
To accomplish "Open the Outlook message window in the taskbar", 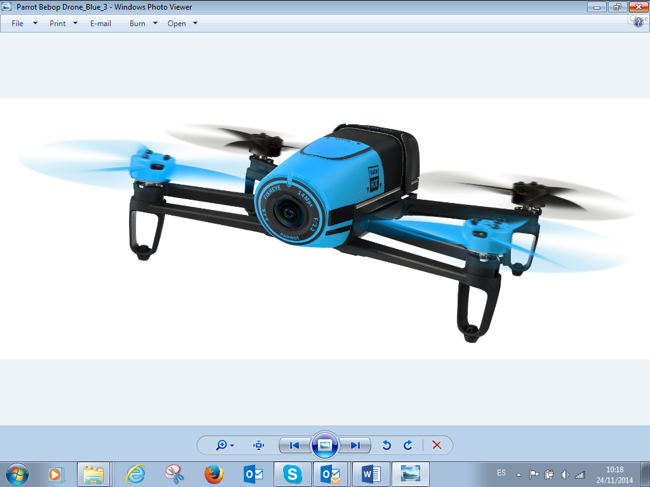I will [x=331, y=474].
